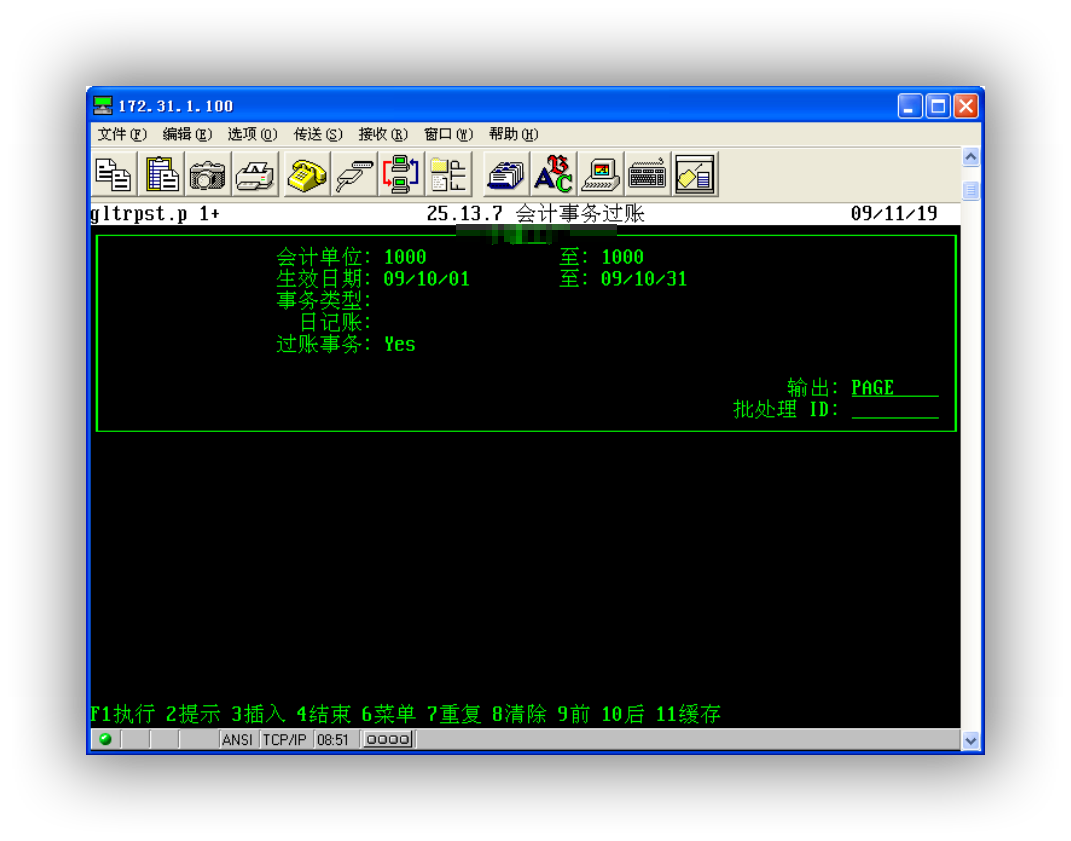This screenshot has width=1071, height=841.
Task: Open the 编辑(E) menu
Action: tap(187, 134)
